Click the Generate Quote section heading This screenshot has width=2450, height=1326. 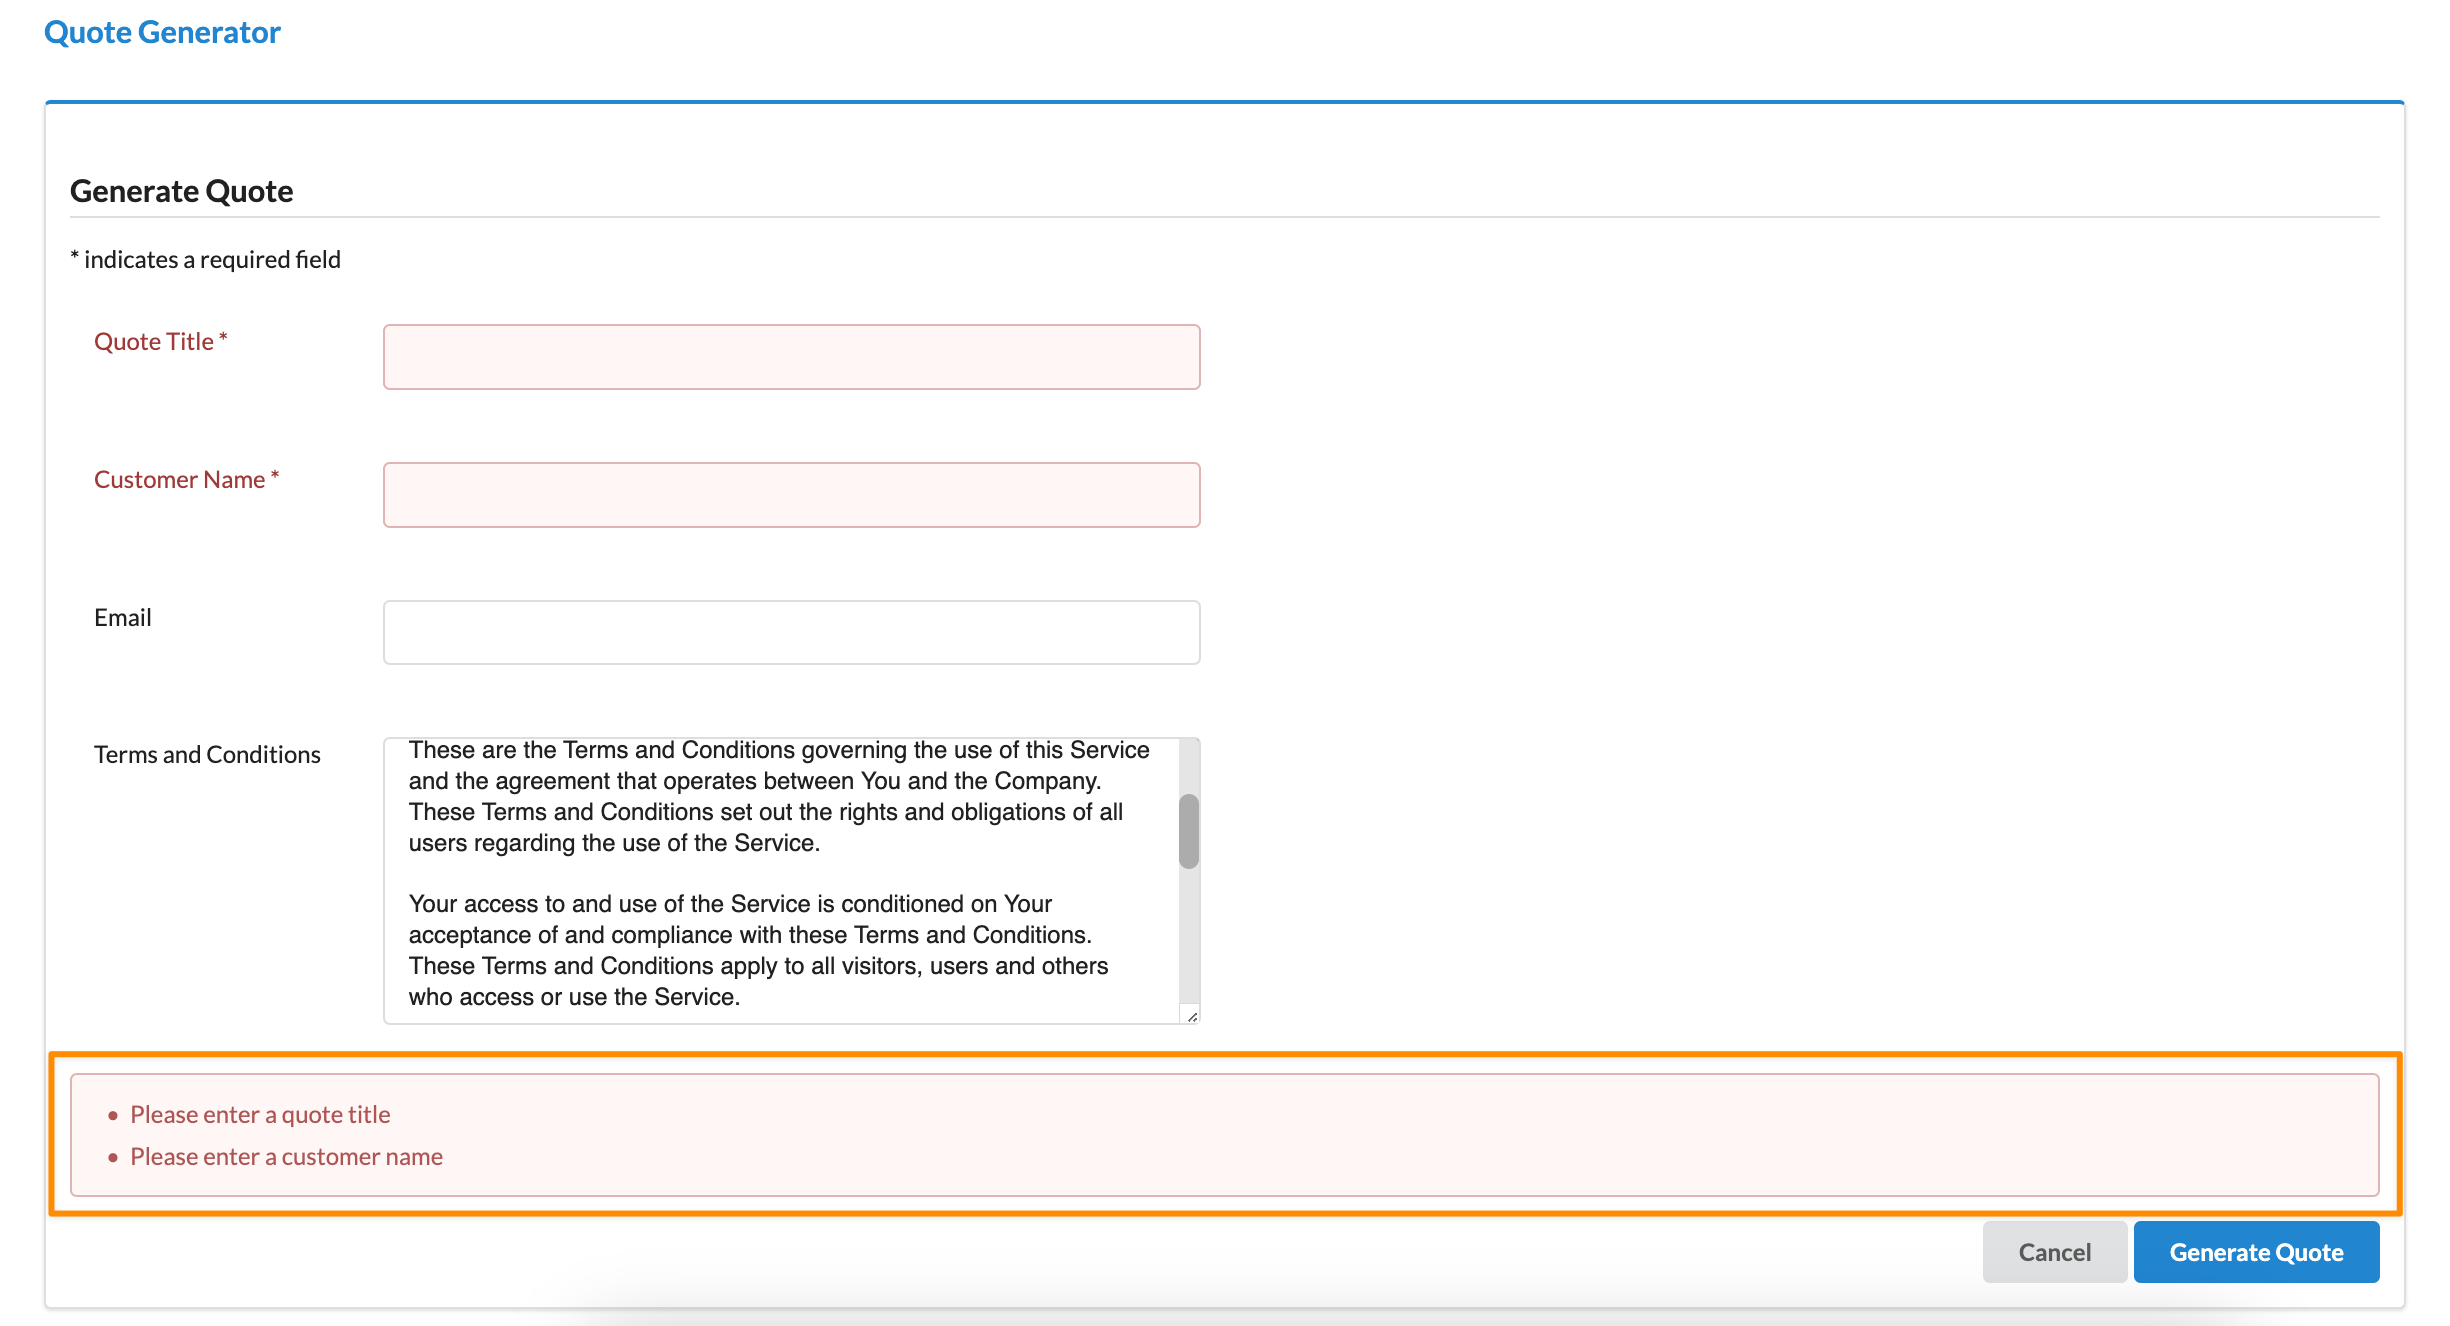(x=181, y=191)
